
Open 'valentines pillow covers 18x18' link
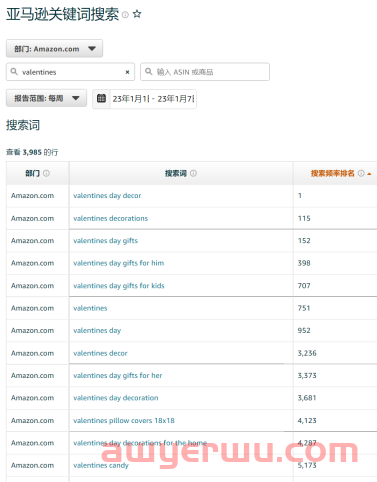[124, 420]
